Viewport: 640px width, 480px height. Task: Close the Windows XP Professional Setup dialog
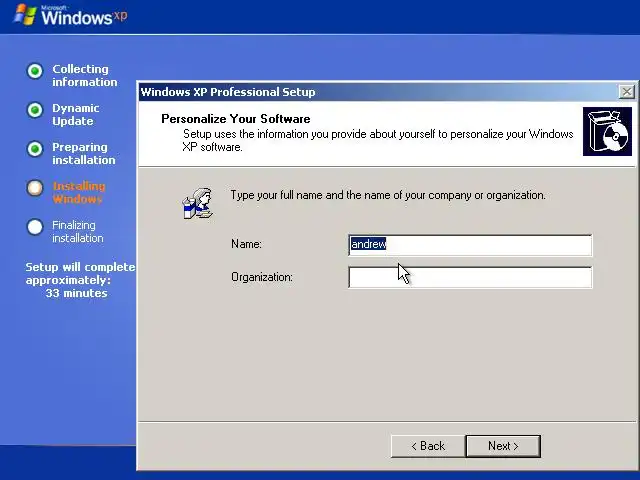(627, 92)
